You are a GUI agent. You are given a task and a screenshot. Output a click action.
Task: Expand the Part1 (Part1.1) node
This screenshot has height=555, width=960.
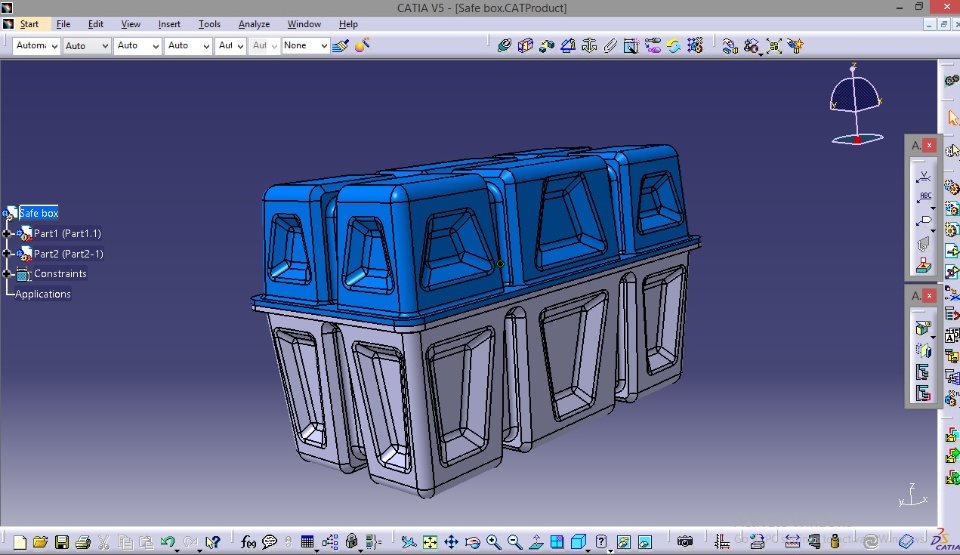[x=7, y=233]
